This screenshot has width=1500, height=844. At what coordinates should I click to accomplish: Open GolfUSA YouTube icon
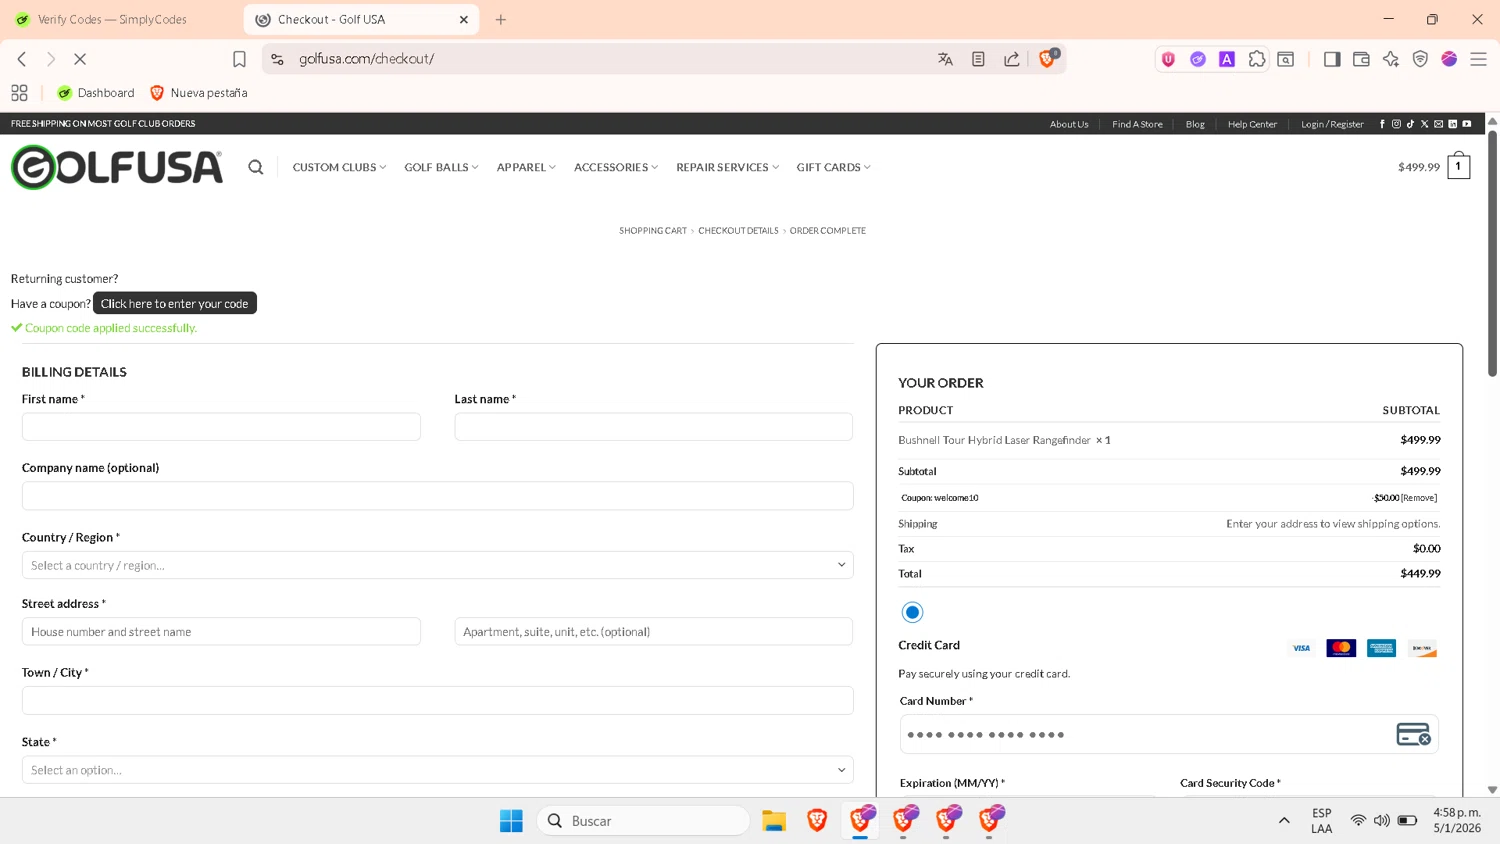[x=1466, y=124]
